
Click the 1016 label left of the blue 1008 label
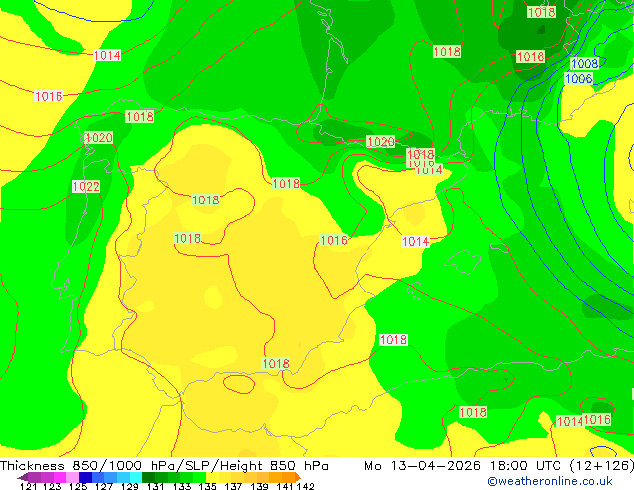(x=530, y=57)
